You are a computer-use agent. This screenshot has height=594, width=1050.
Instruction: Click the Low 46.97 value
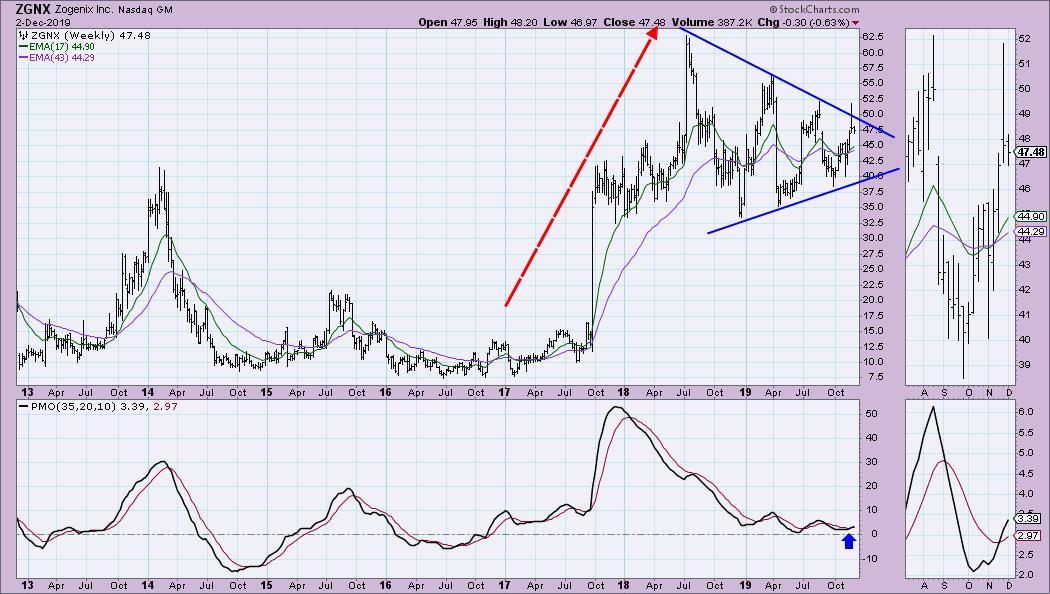(x=571, y=22)
